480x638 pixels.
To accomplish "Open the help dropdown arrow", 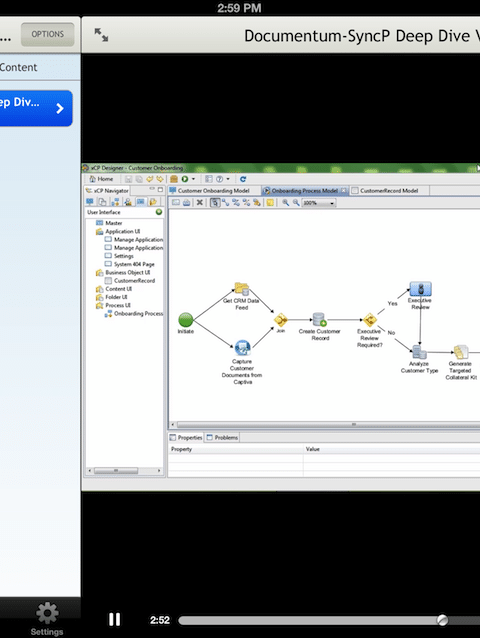I will [x=228, y=179].
